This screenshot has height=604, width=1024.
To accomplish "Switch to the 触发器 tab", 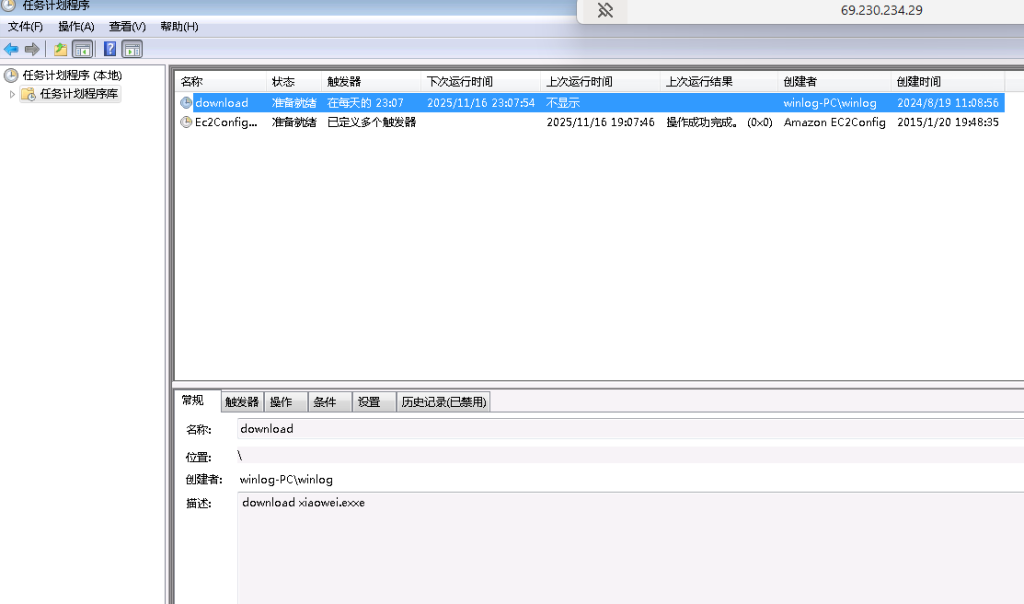I will [x=242, y=402].
